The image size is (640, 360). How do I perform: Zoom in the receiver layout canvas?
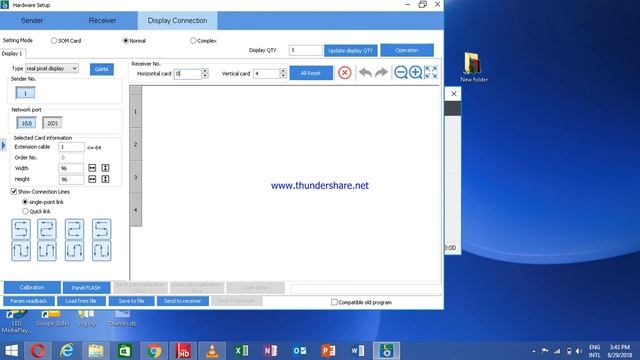pyautogui.click(x=416, y=73)
